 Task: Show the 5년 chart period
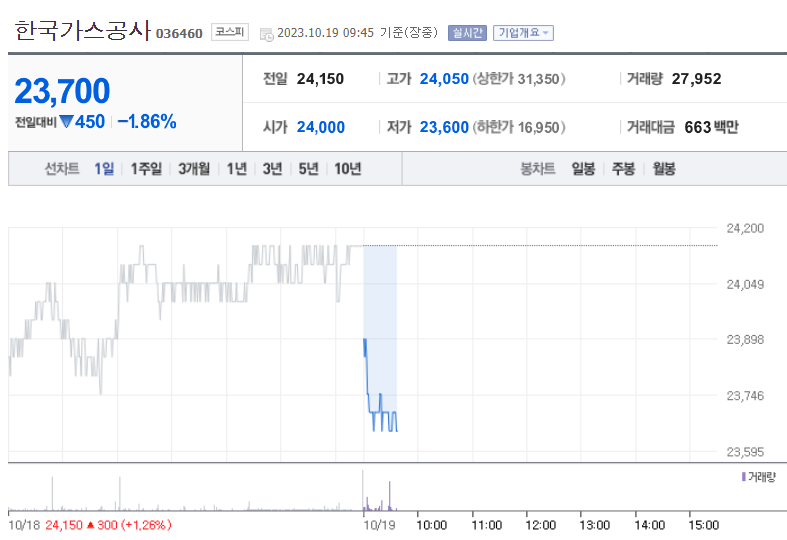(x=309, y=169)
